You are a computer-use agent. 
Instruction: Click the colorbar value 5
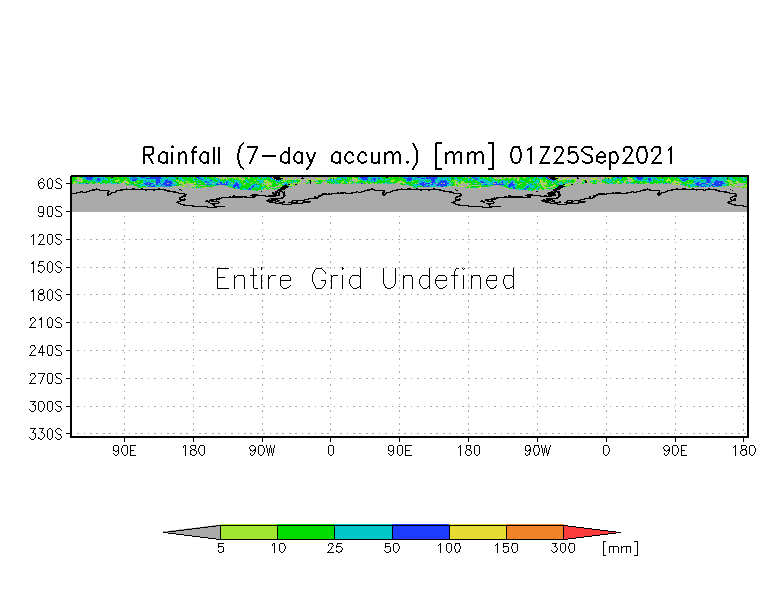click(221, 548)
